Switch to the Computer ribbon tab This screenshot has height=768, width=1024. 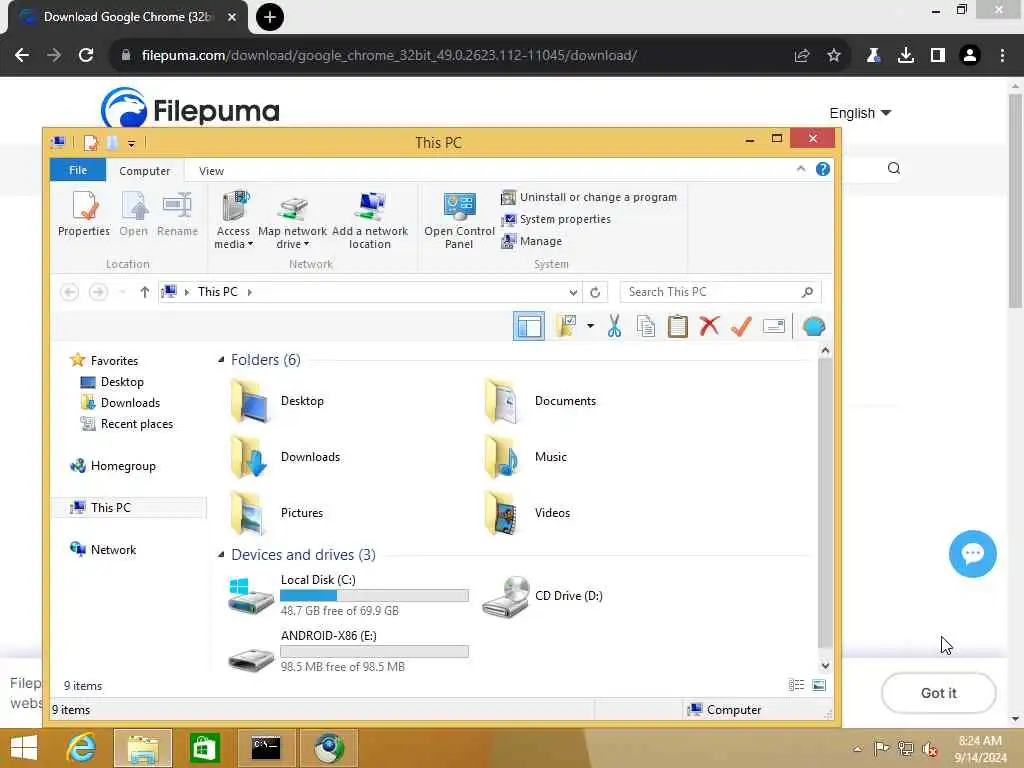click(x=144, y=170)
